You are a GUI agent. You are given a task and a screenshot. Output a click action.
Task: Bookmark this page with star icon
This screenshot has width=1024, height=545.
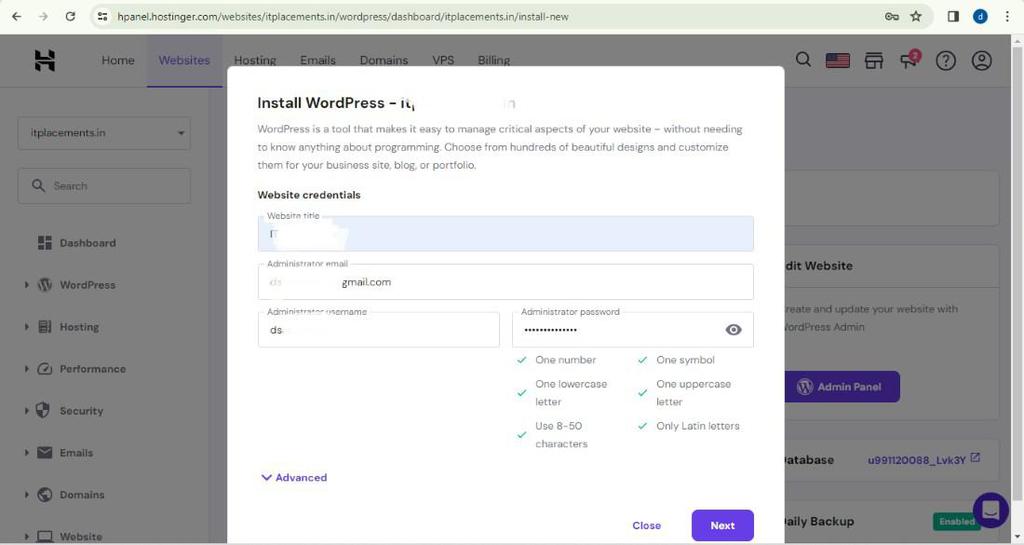[x=916, y=16]
